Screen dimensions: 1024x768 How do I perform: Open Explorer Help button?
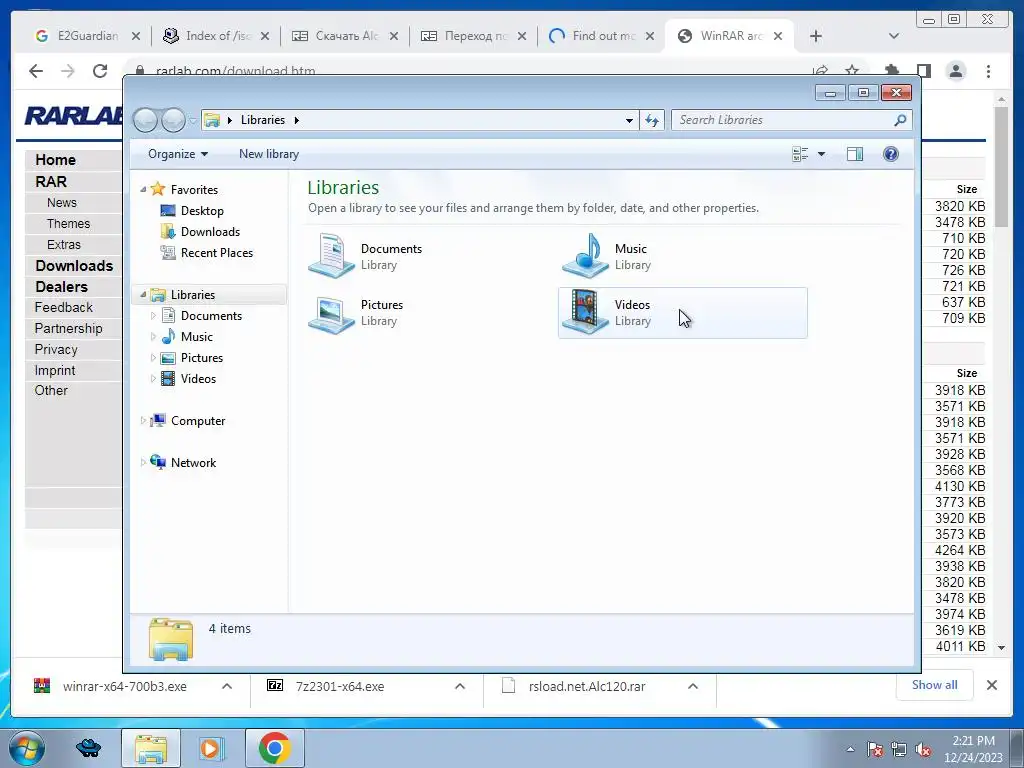[x=891, y=154]
